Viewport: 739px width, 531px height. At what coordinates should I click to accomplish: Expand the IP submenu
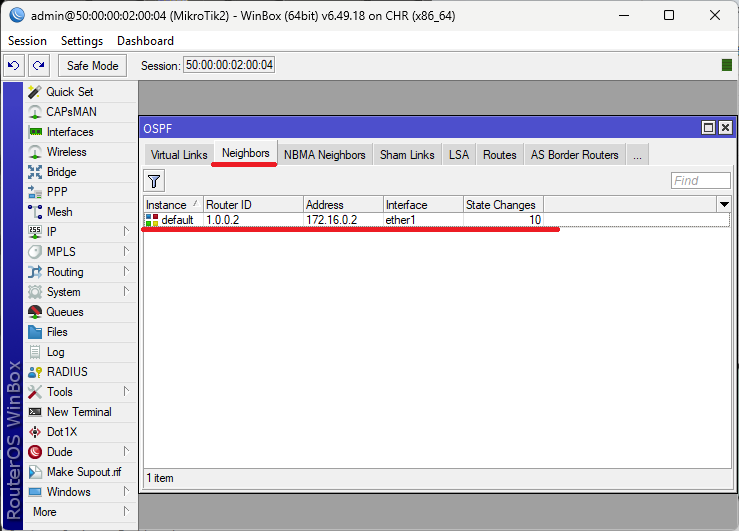(80, 232)
